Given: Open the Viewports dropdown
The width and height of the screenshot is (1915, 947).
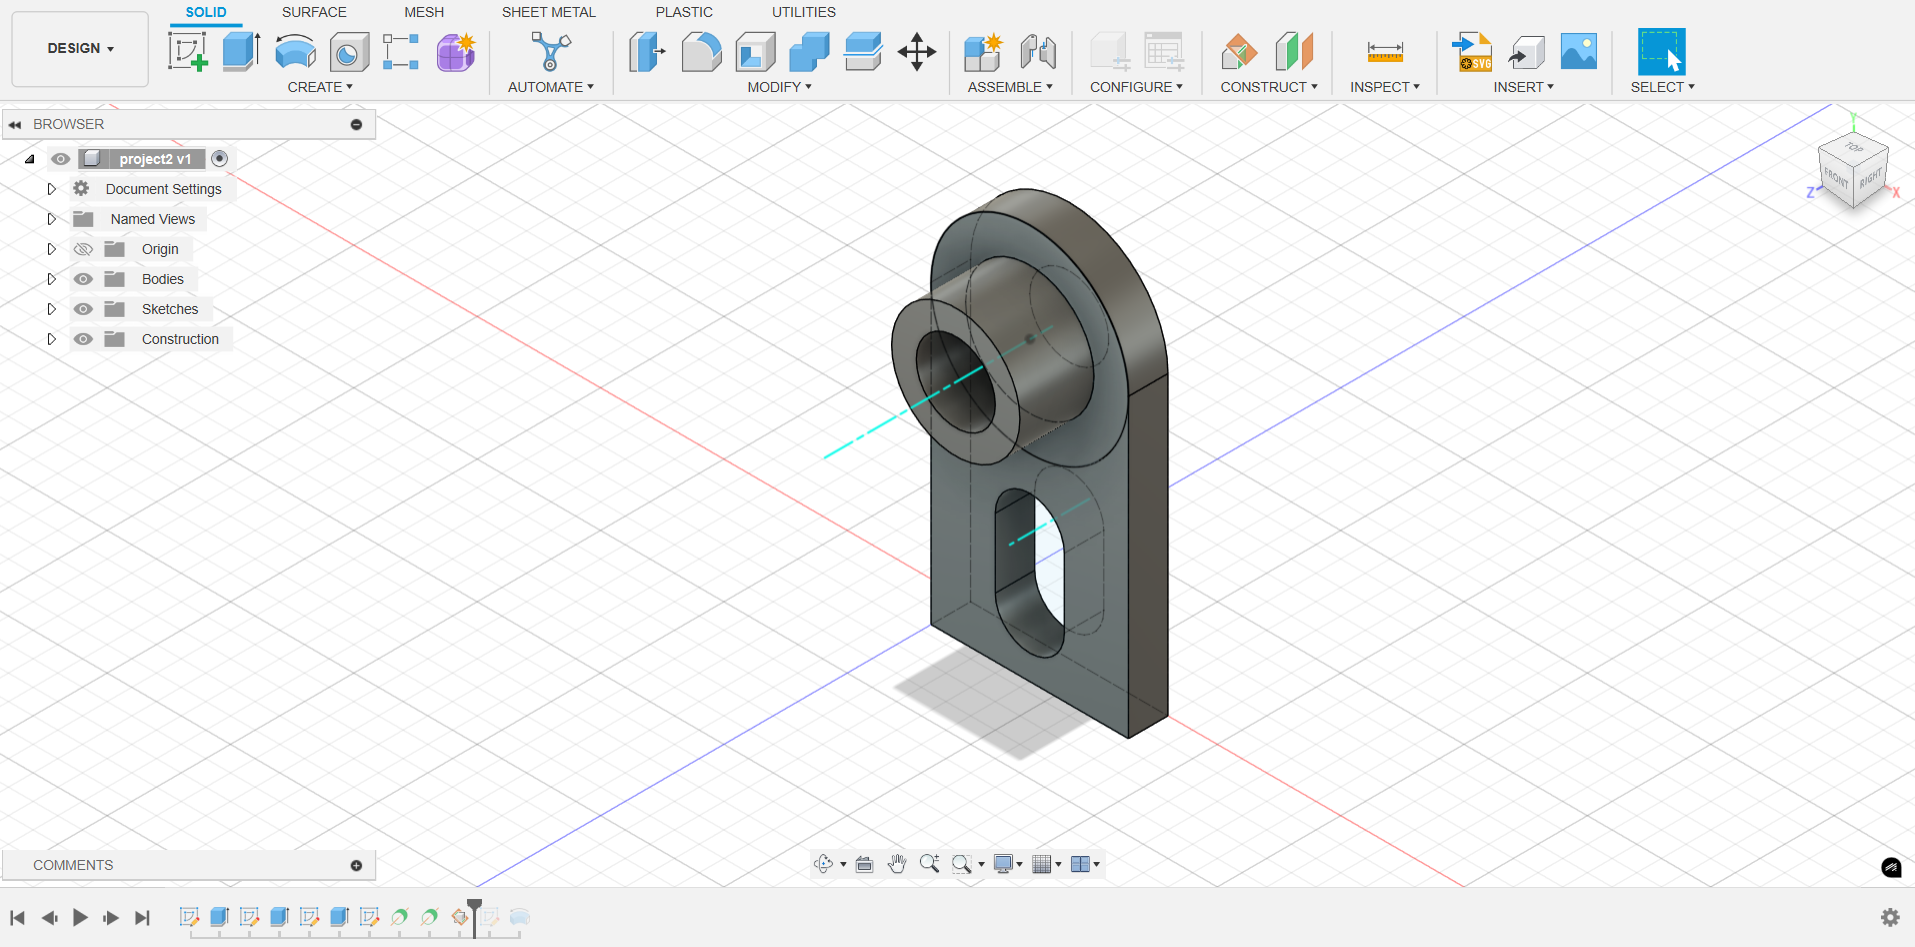Looking at the screenshot, I should point(1085,864).
